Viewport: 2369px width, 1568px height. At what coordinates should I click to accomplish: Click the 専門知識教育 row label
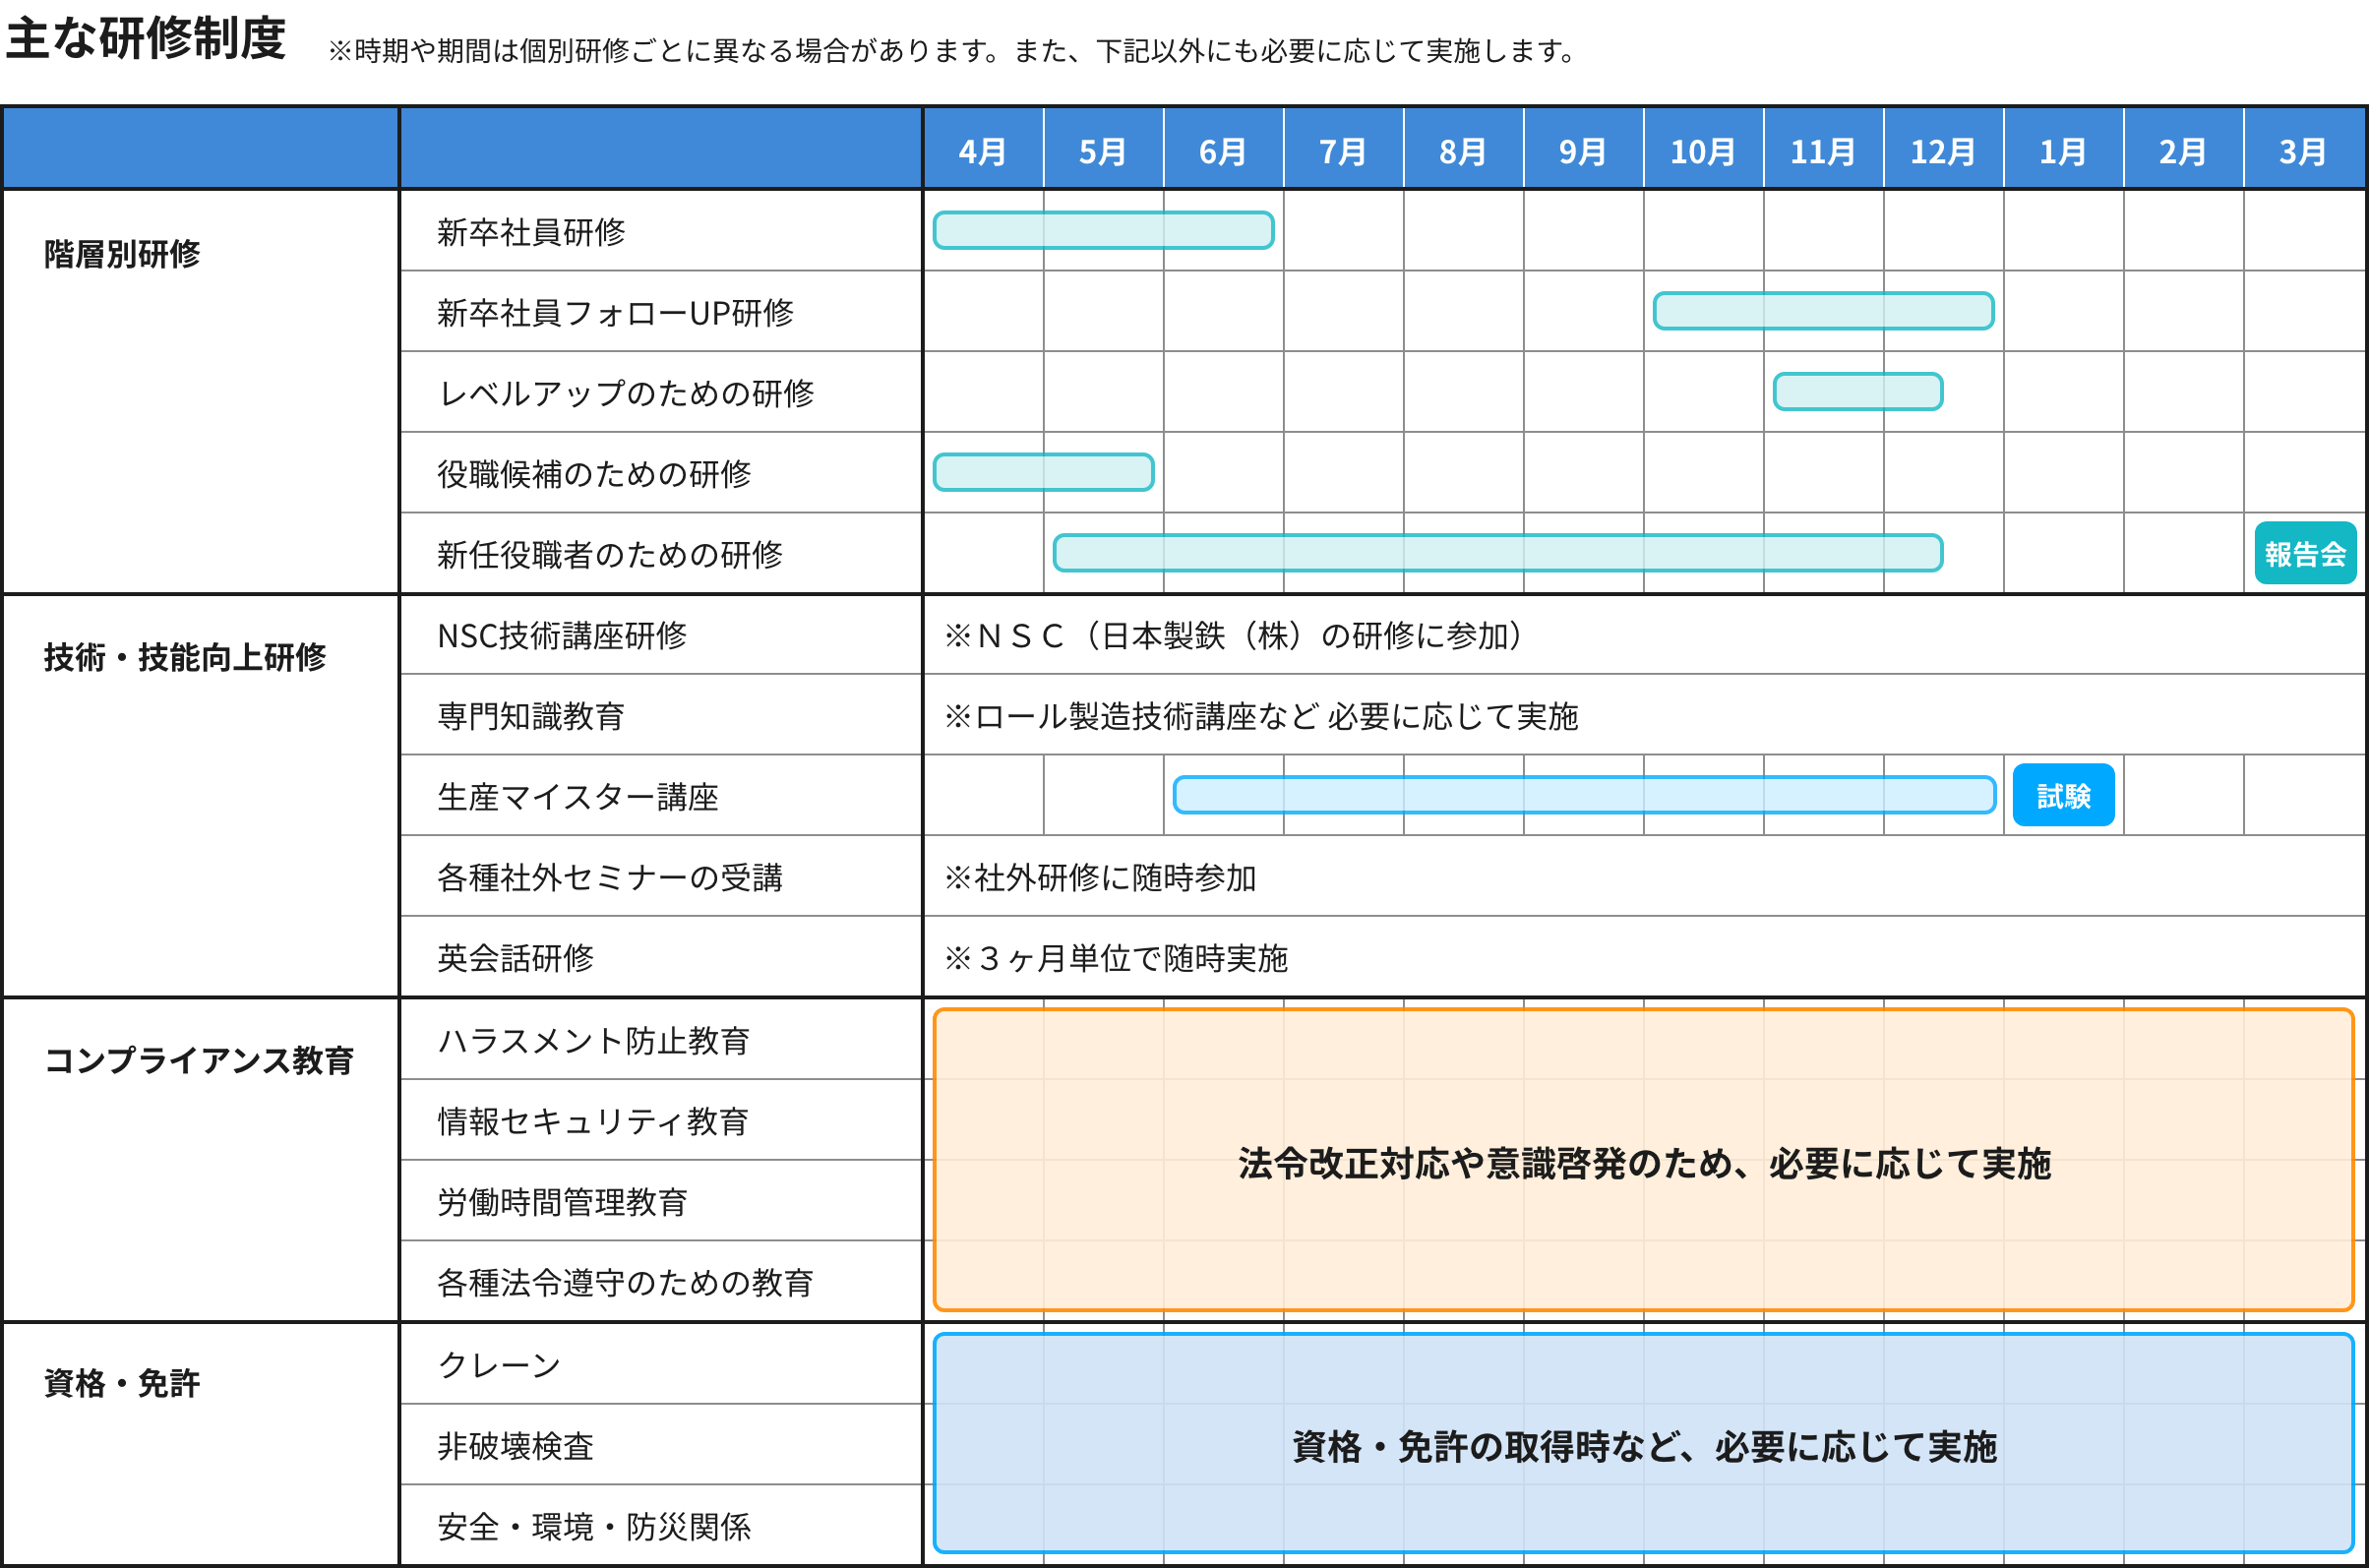pyautogui.click(x=531, y=716)
